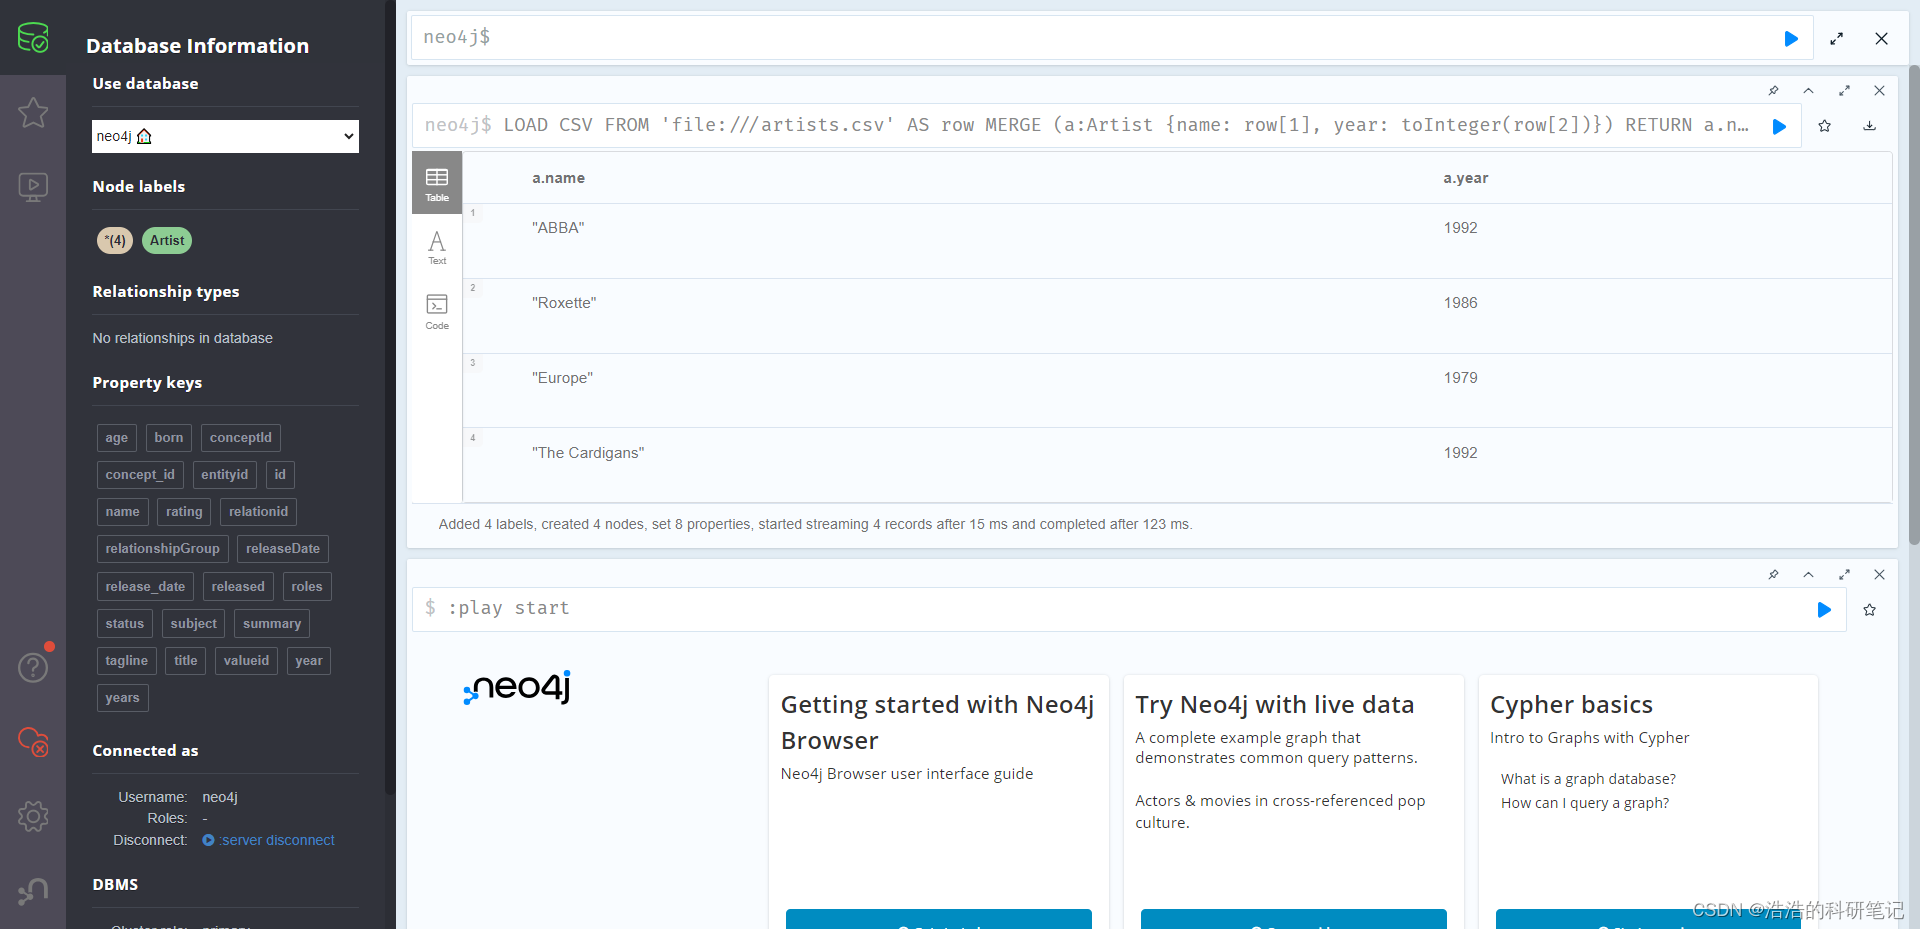Fullscreen the LOAD CSV result frame
Image resolution: width=1920 pixels, height=929 pixels.
(1844, 91)
